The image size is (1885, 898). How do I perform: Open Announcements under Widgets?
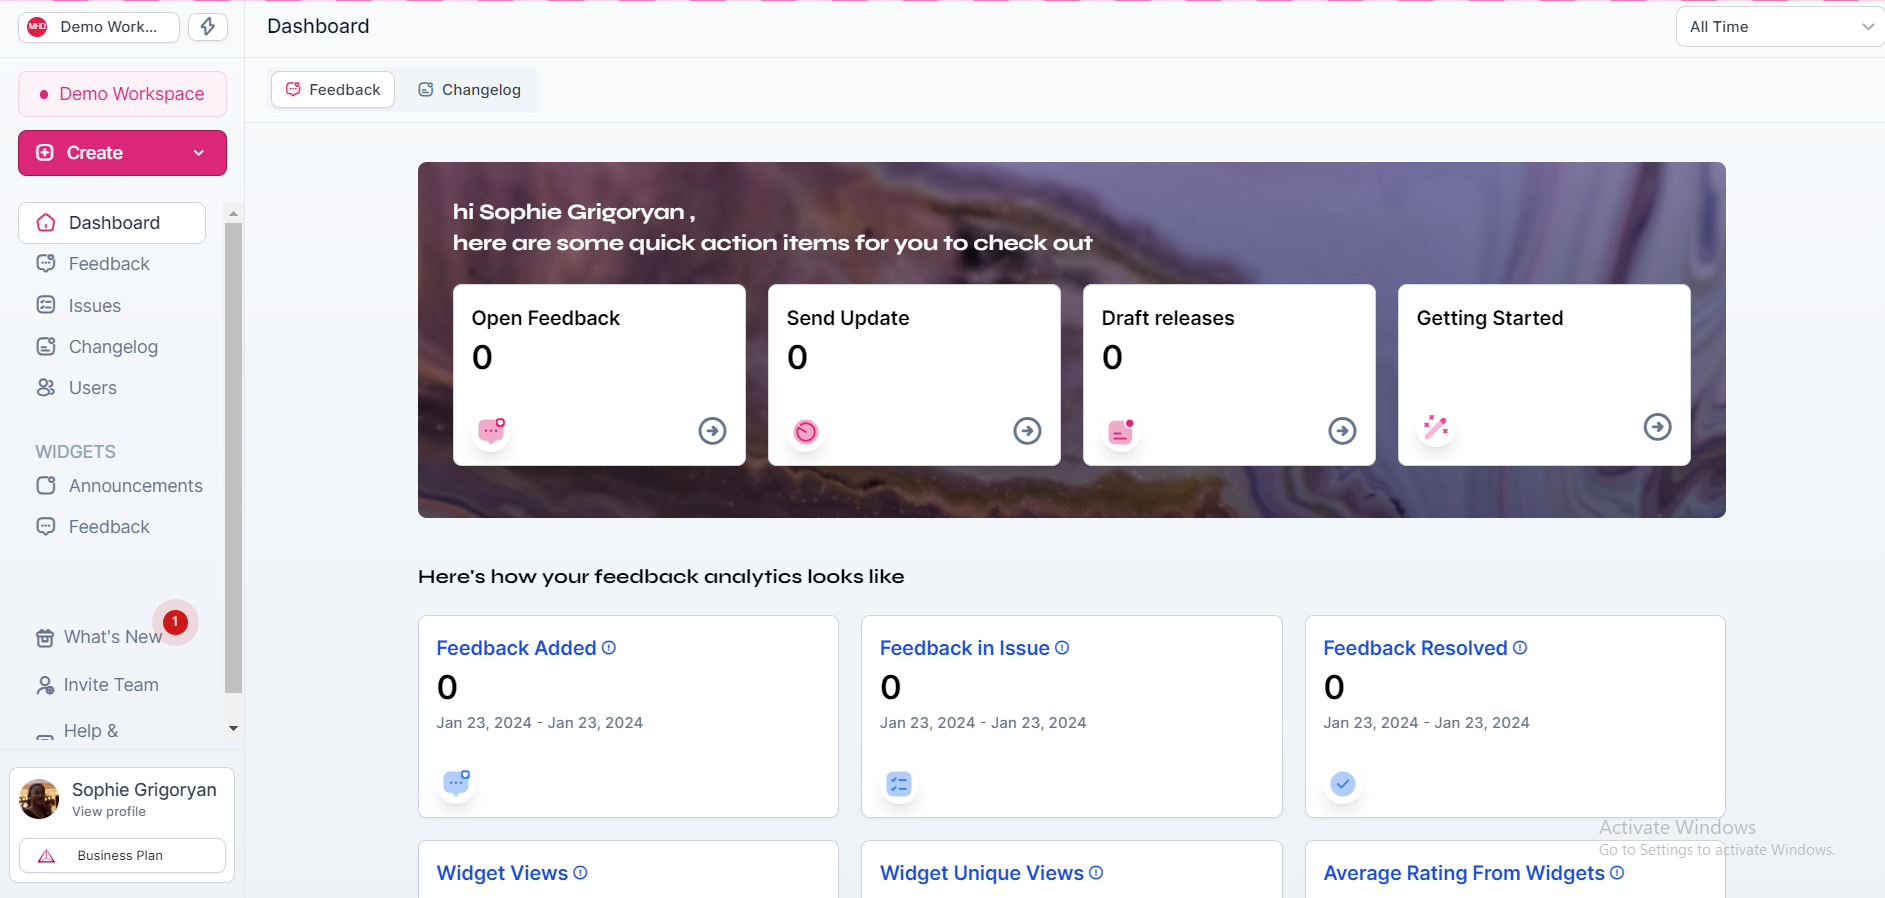(135, 486)
